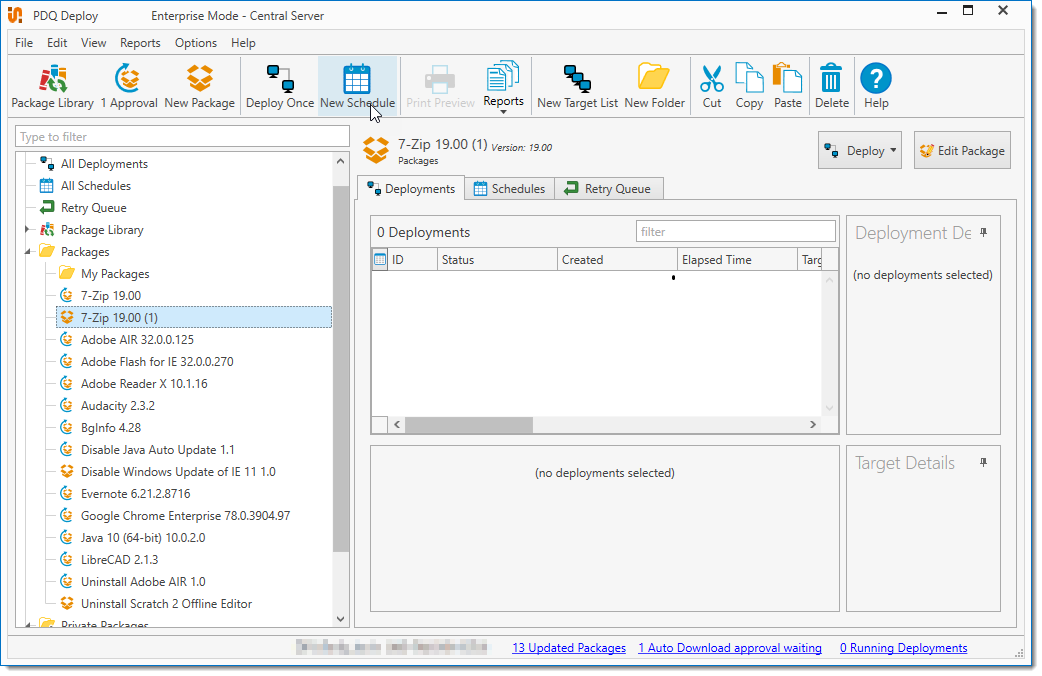The image size is (1042, 676).
Task: Open the Deploy dropdown button
Action: (859, 151)
